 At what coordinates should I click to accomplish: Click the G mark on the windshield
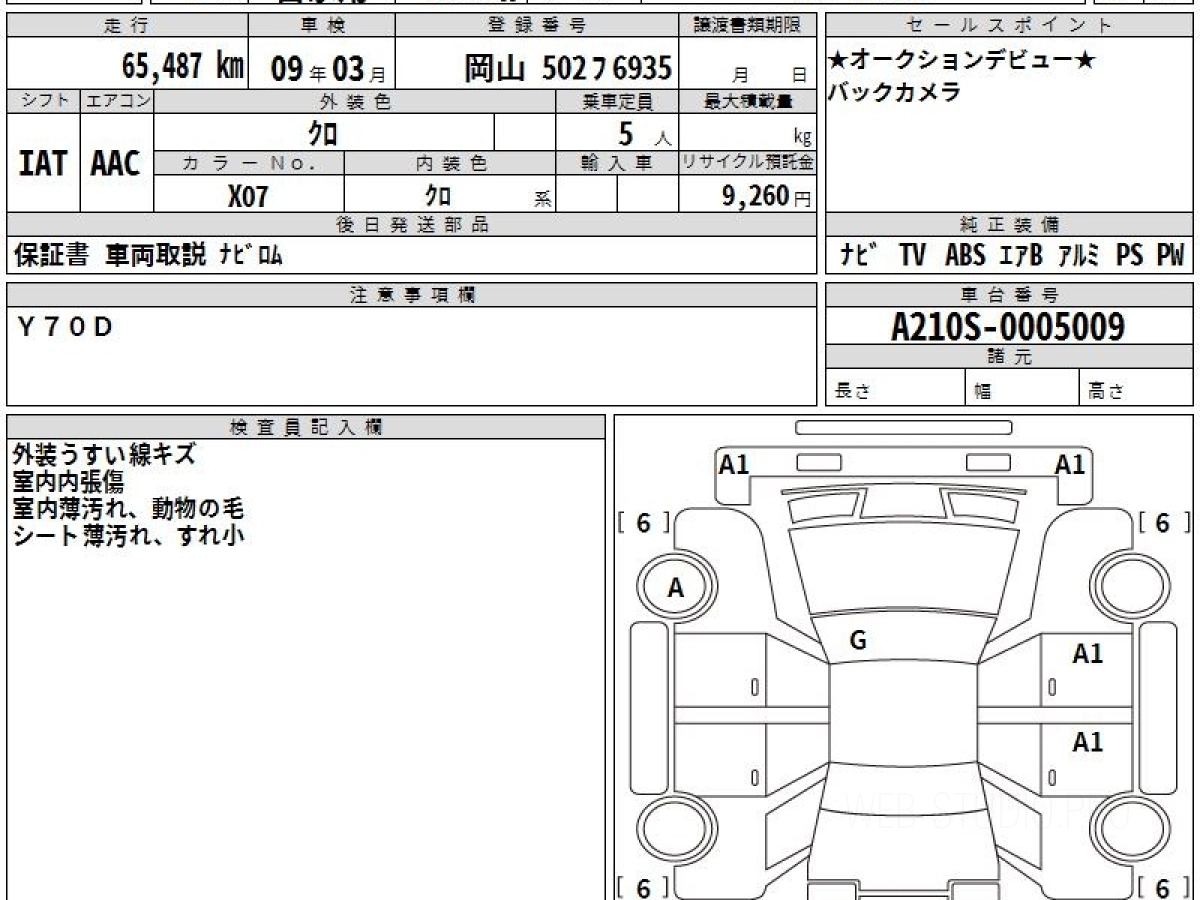857,642
